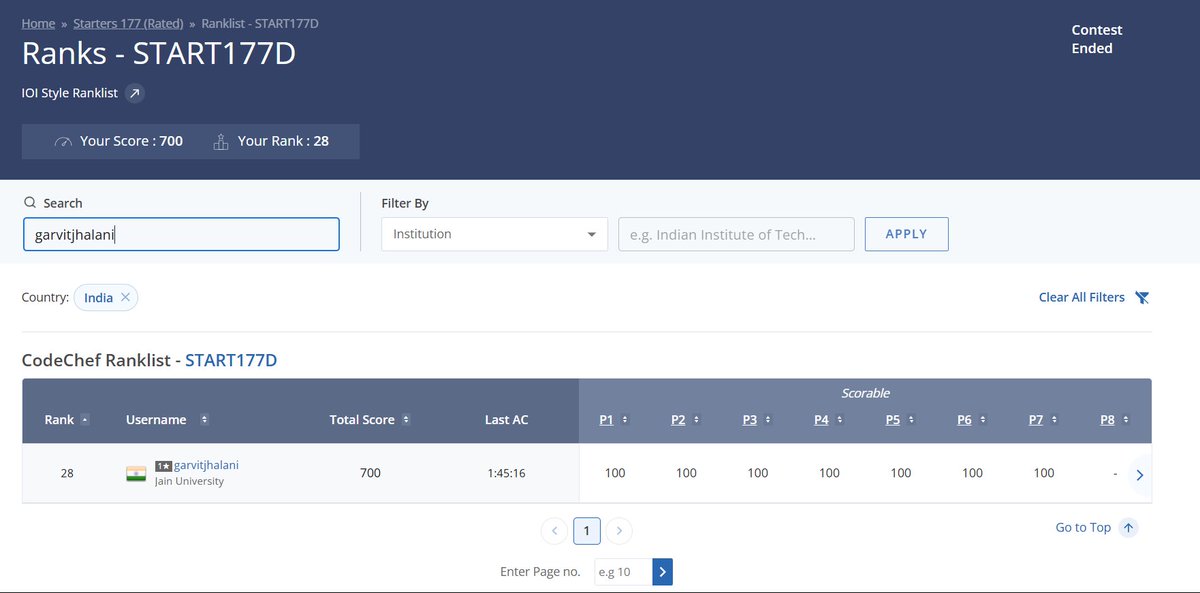The width and height of the screenshot is (1200, 593).
Task: Go to next page arrow
Action: (619, 530)
